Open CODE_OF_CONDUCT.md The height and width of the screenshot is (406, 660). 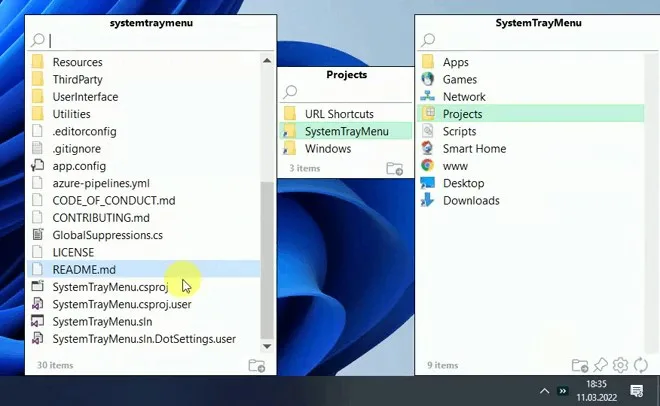tap(144, 200)
